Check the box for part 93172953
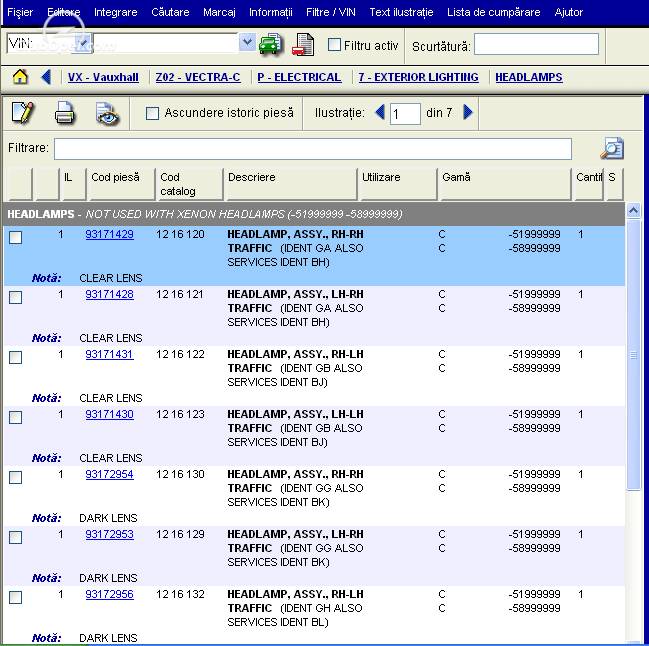The height and width of the screenshot is (646, 649). [16, 538]
